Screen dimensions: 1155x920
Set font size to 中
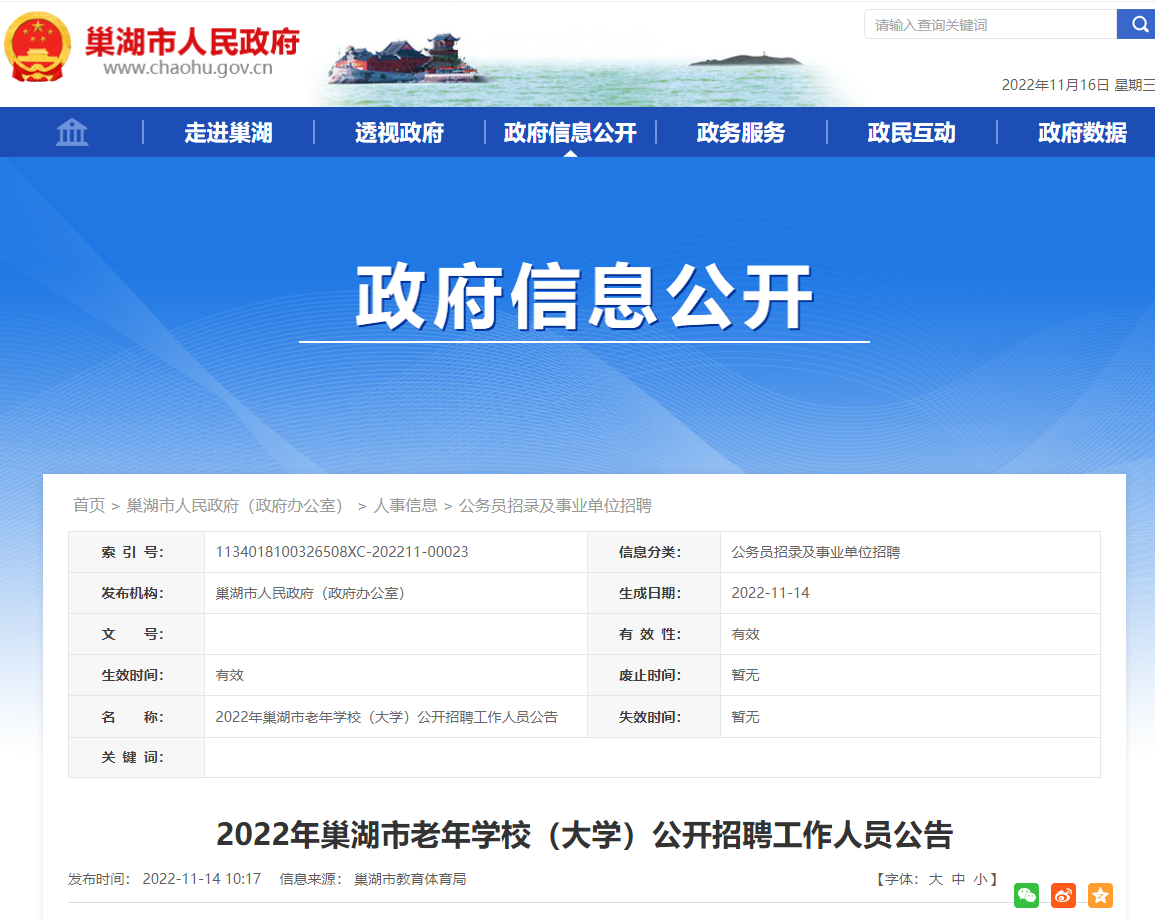[x=958, y=879]
